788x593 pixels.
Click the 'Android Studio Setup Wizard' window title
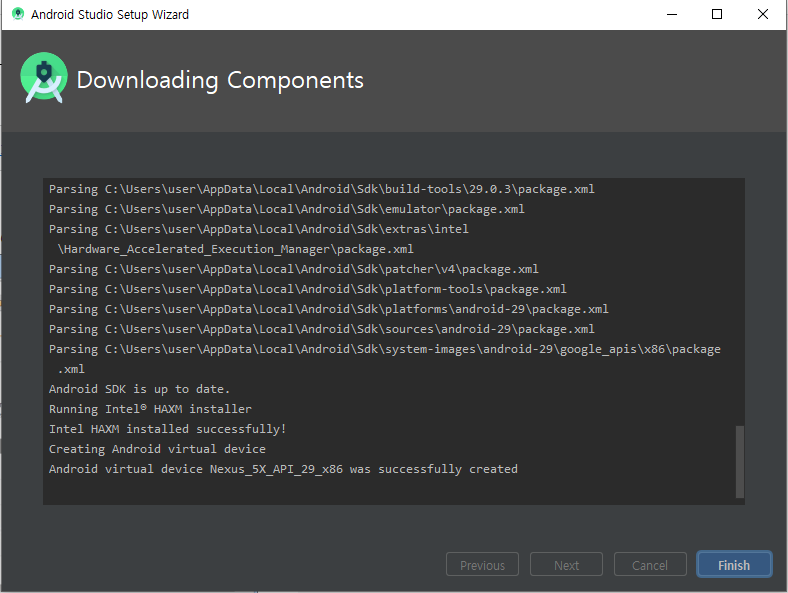coord(110,15)
